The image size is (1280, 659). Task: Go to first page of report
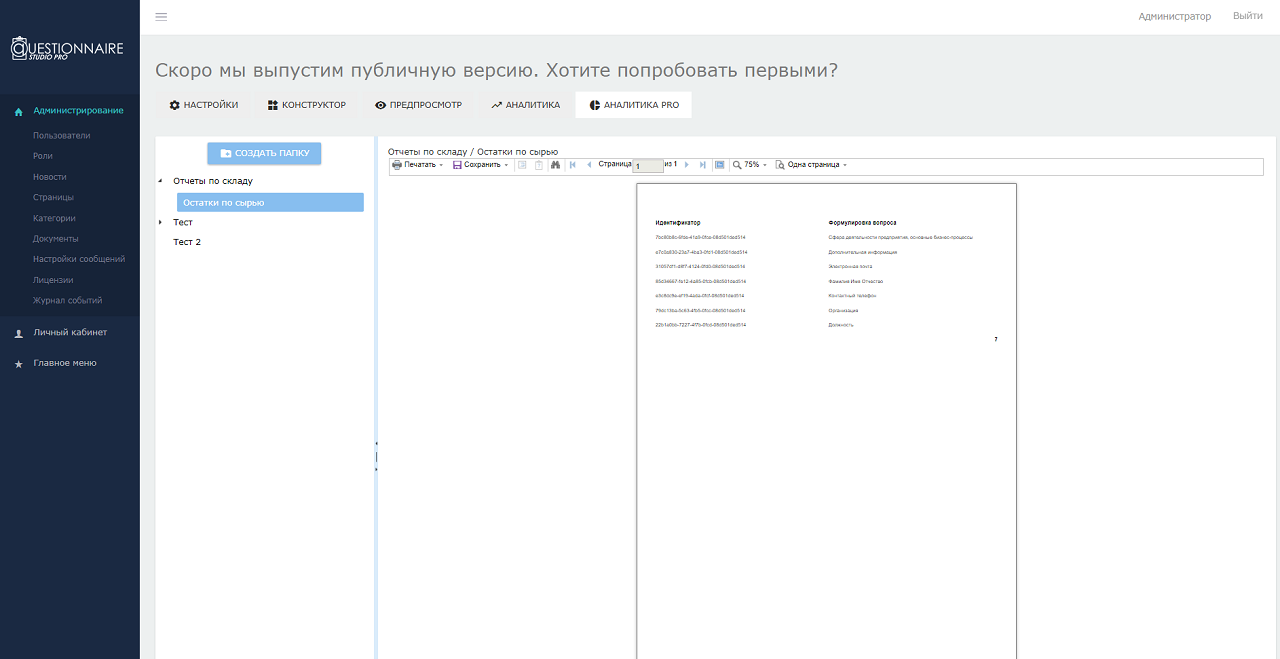point(572,165)
